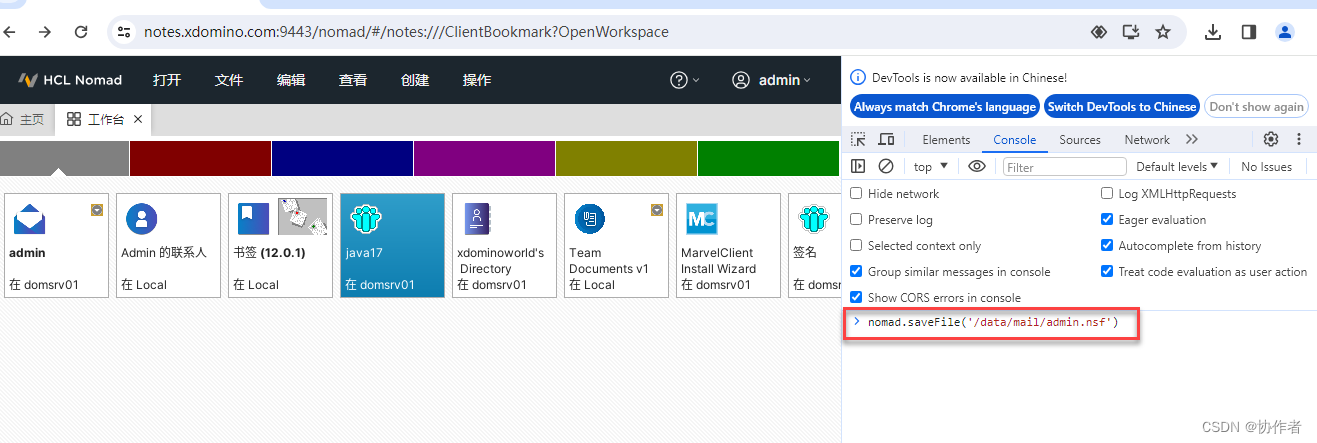Open the Chrome downloads icon
Viewport: 1317px width, 443px height.
coord(1213,32)
